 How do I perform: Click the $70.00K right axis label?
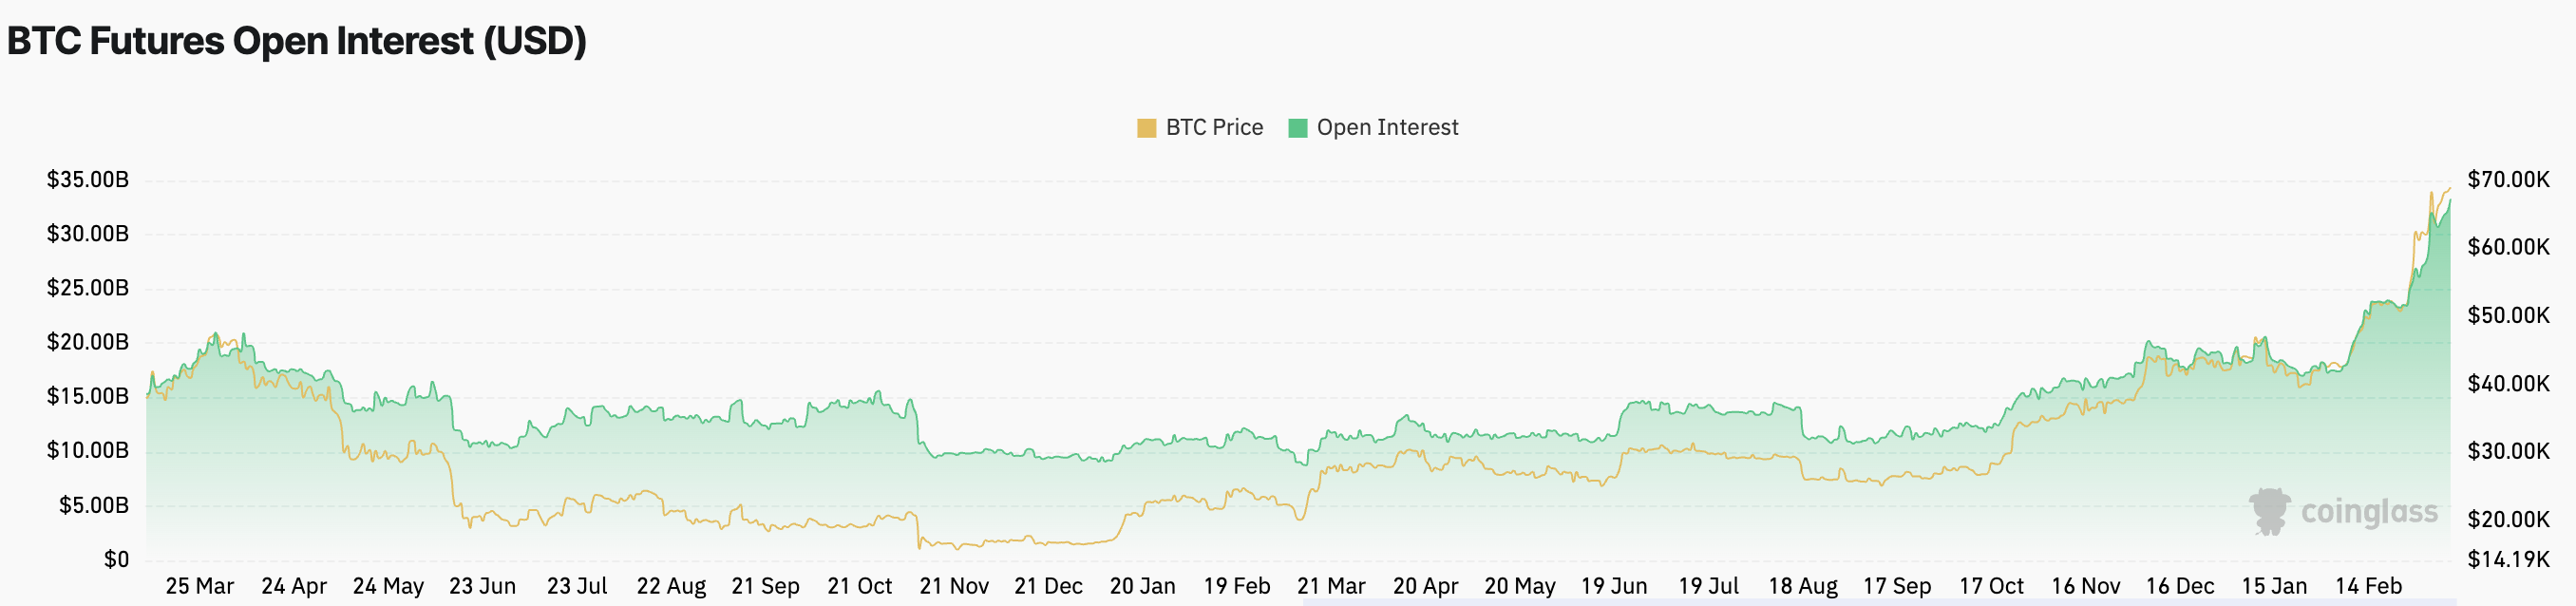pyautogui.click(x=2508, y=180)
